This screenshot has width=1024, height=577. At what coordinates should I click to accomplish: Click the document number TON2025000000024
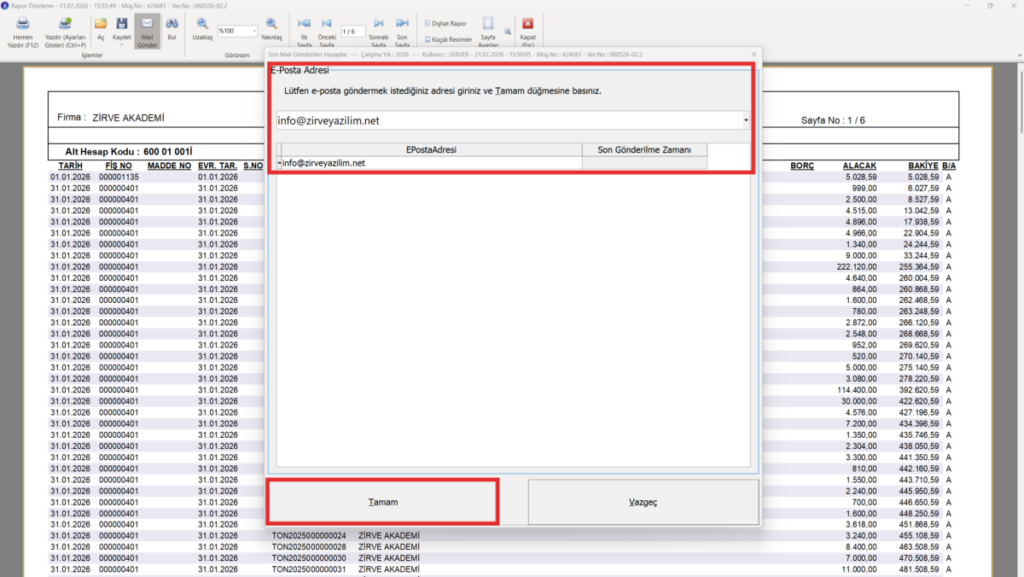(x=309, y=536)
